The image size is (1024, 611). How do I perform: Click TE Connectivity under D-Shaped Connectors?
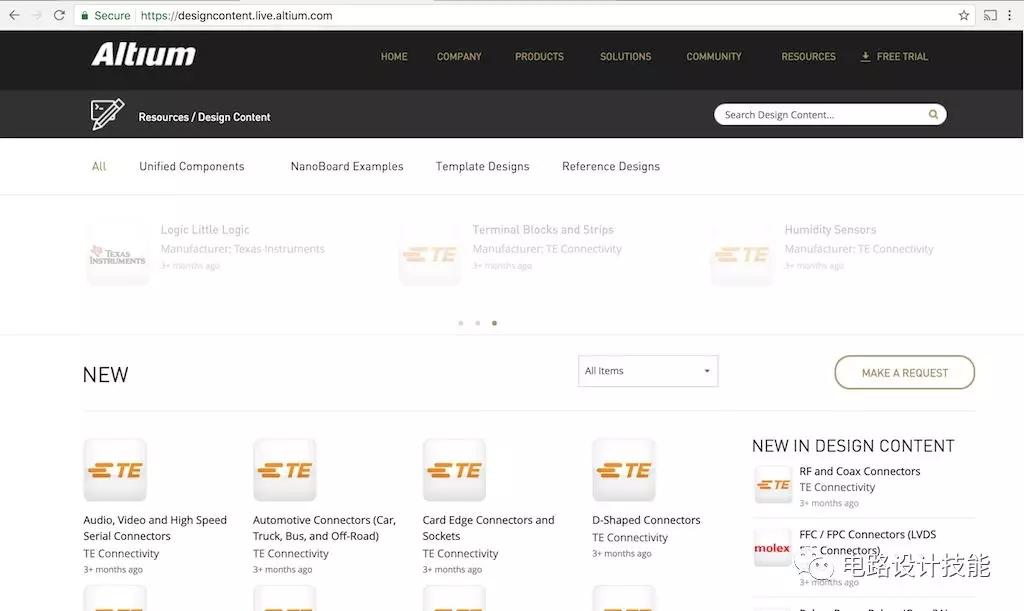630,538
